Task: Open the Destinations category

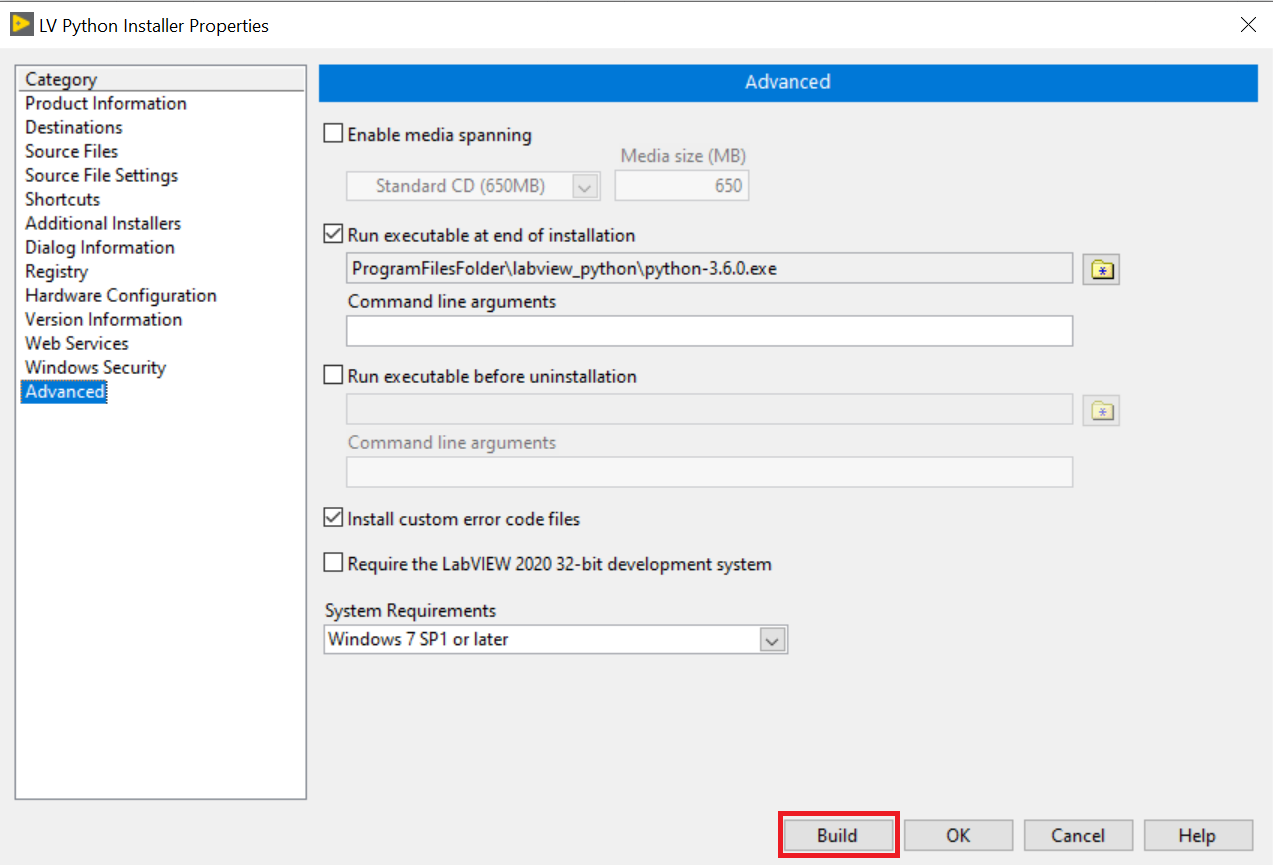Action: click(x=74, y=127)
